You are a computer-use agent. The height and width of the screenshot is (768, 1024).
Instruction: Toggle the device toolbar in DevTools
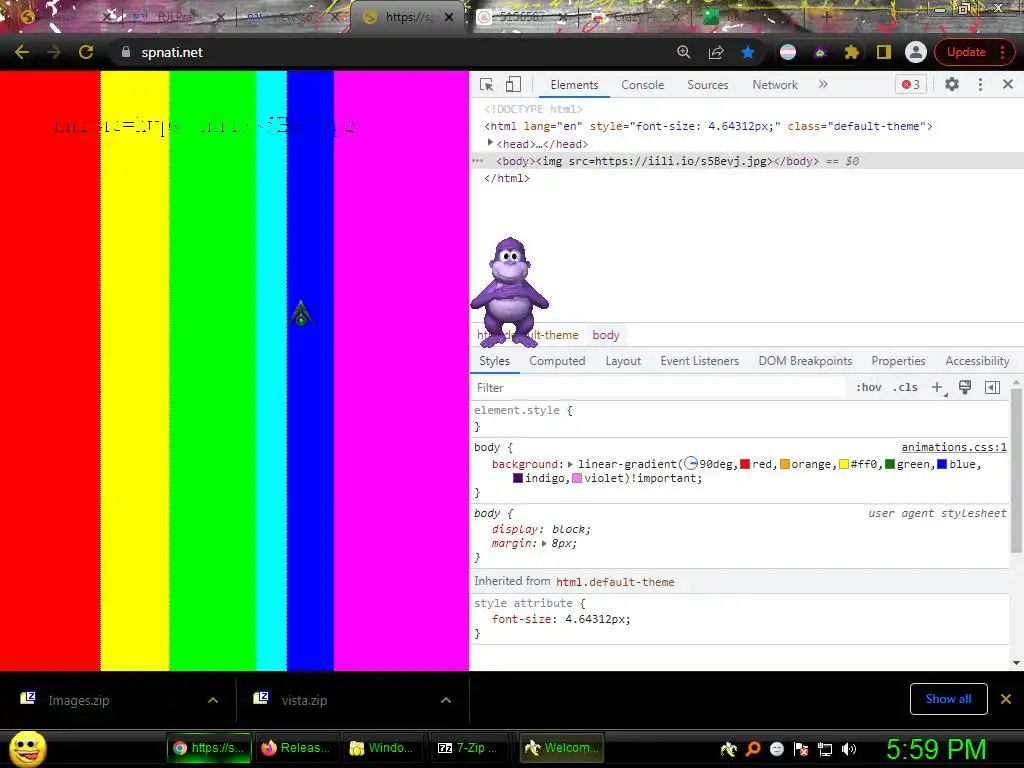pos(513,85)
